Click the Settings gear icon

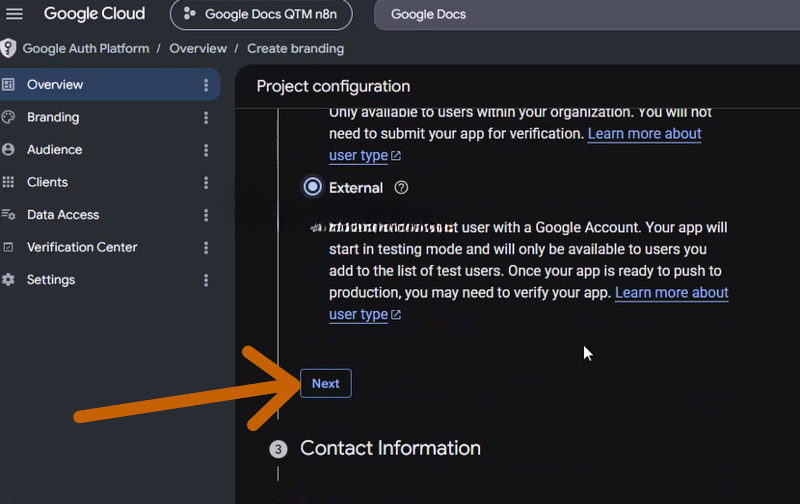pos(8,280)
